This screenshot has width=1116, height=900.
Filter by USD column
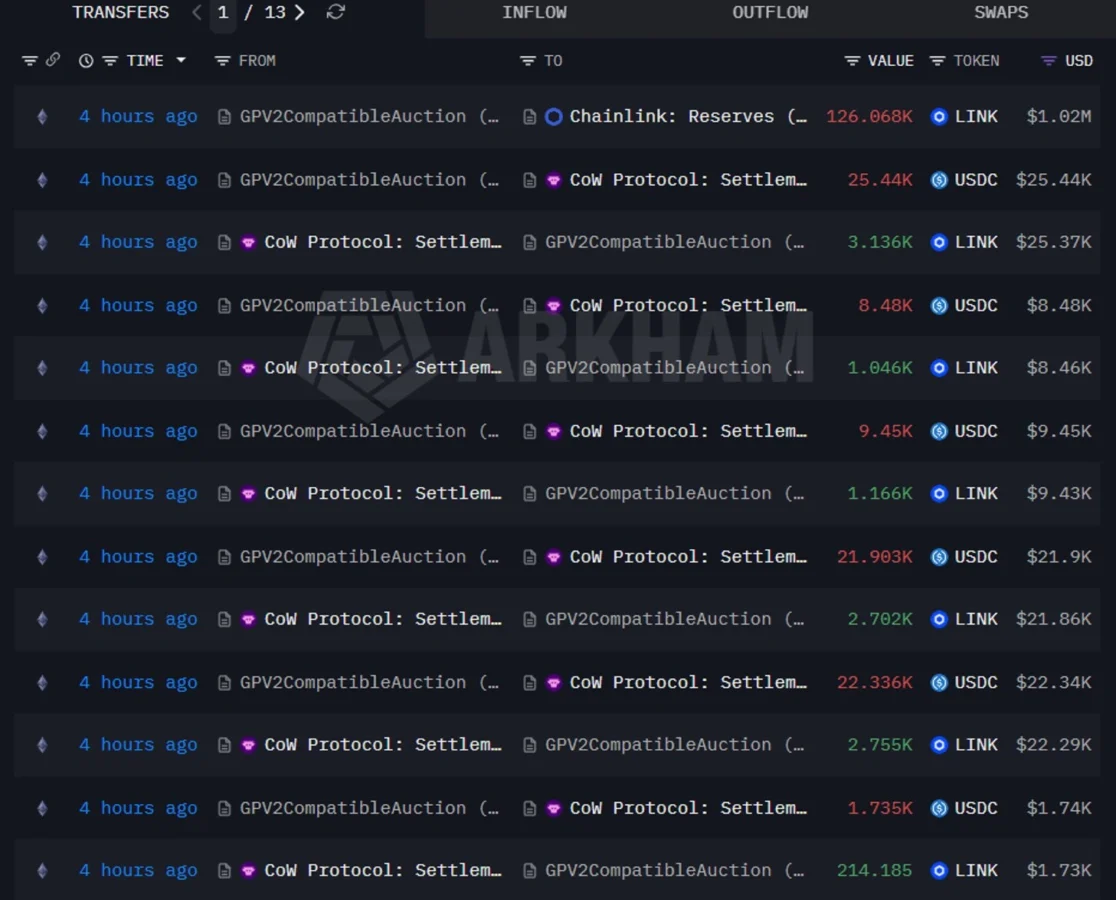tap(1048, 61)
